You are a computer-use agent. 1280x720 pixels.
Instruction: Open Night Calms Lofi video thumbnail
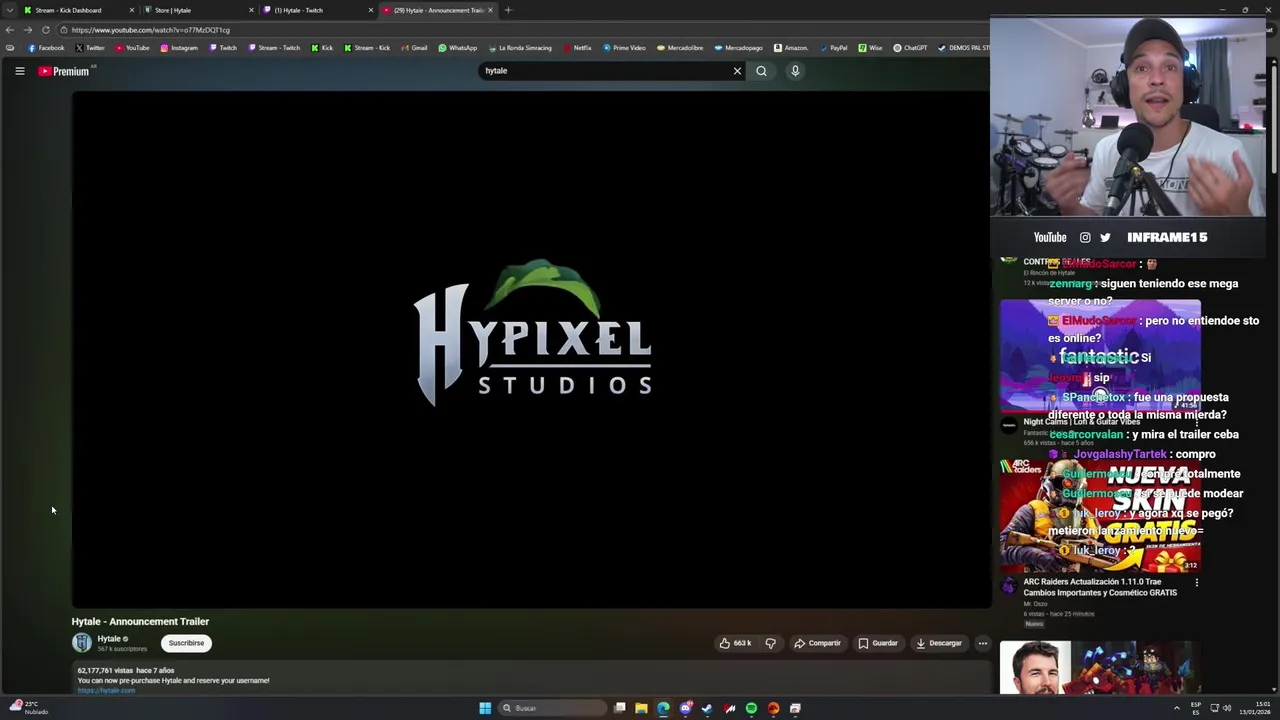pyautogui.click(x=1100, y=355)
